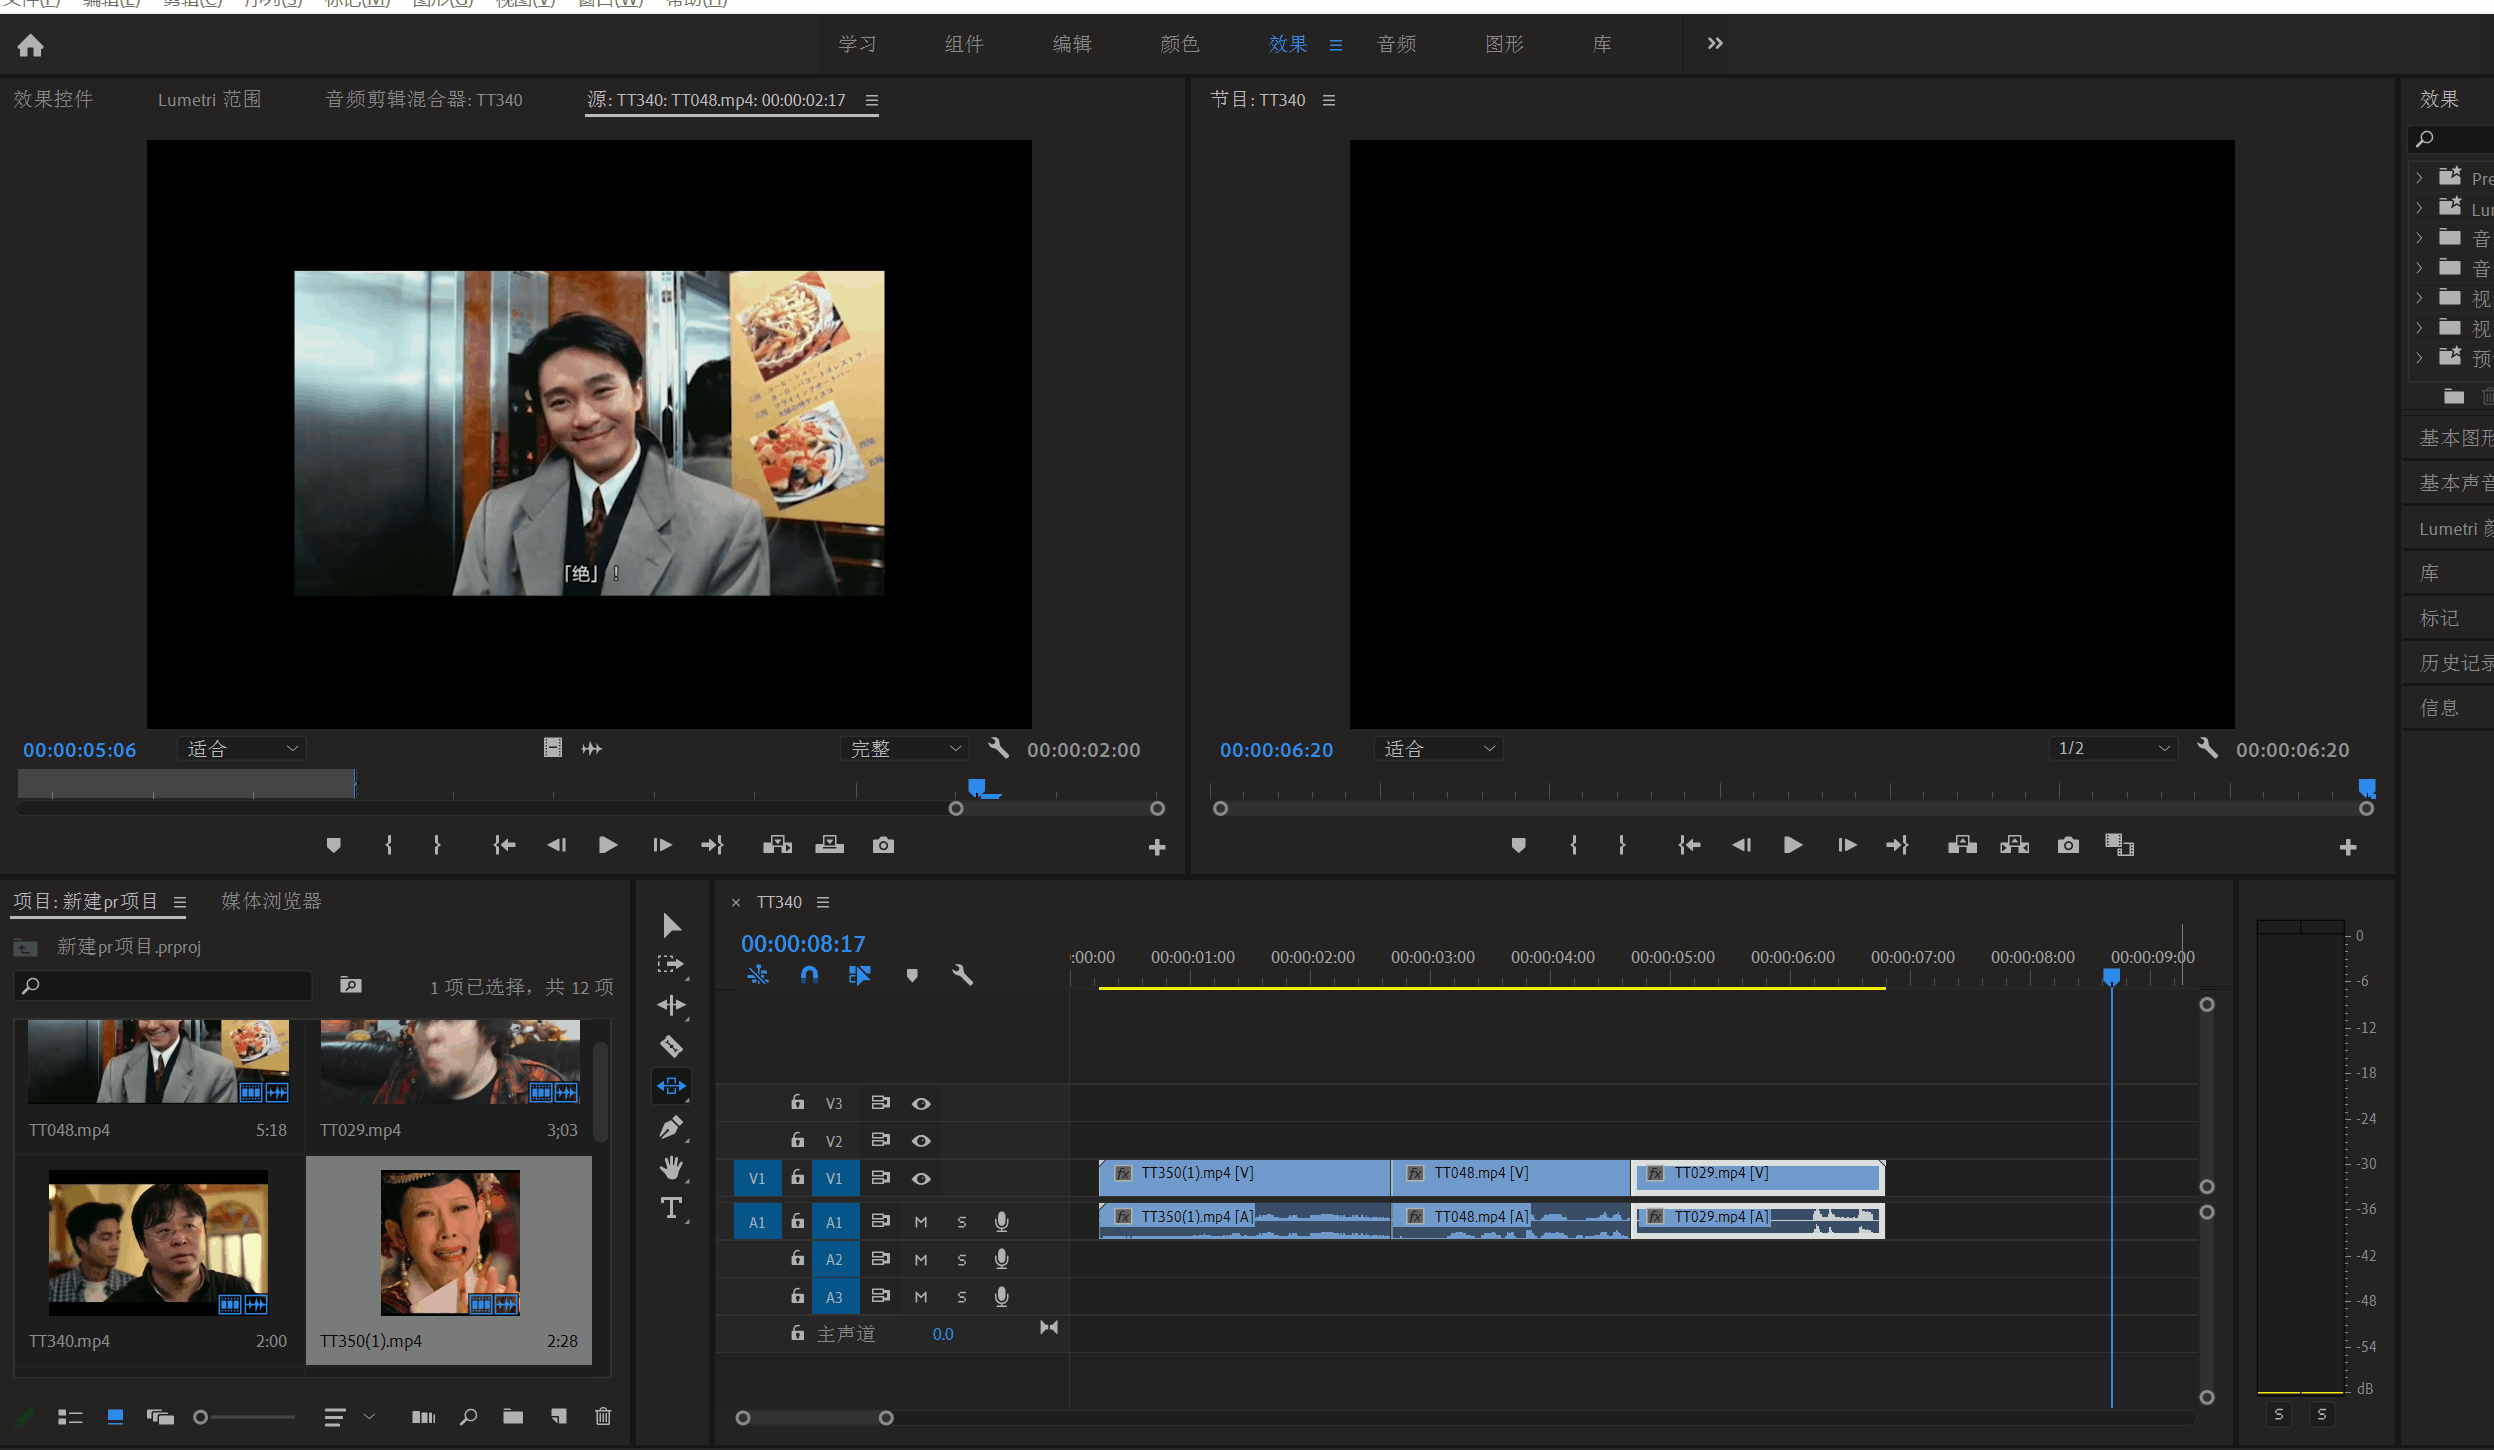Enable voice-over record on track A3

coord(1001,1297)
